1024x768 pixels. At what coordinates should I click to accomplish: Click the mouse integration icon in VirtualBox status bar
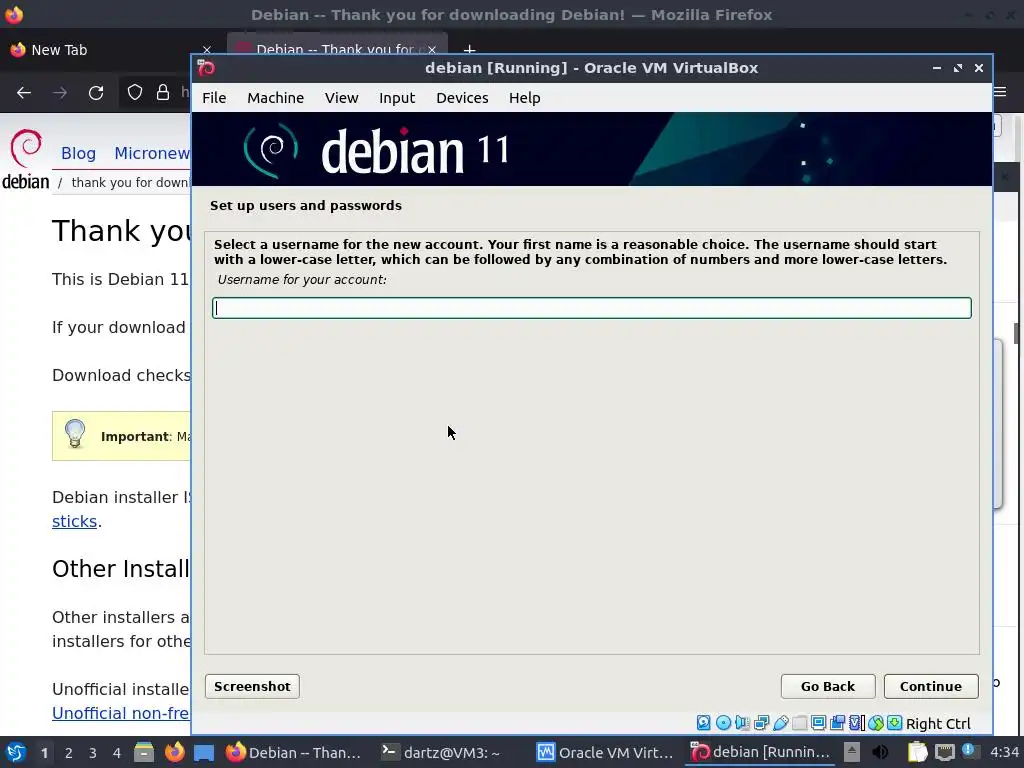click(x=876, y=723)
